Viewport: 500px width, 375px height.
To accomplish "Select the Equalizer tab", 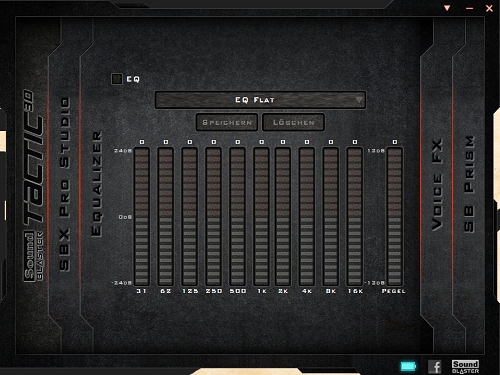I will pos(97,184).
